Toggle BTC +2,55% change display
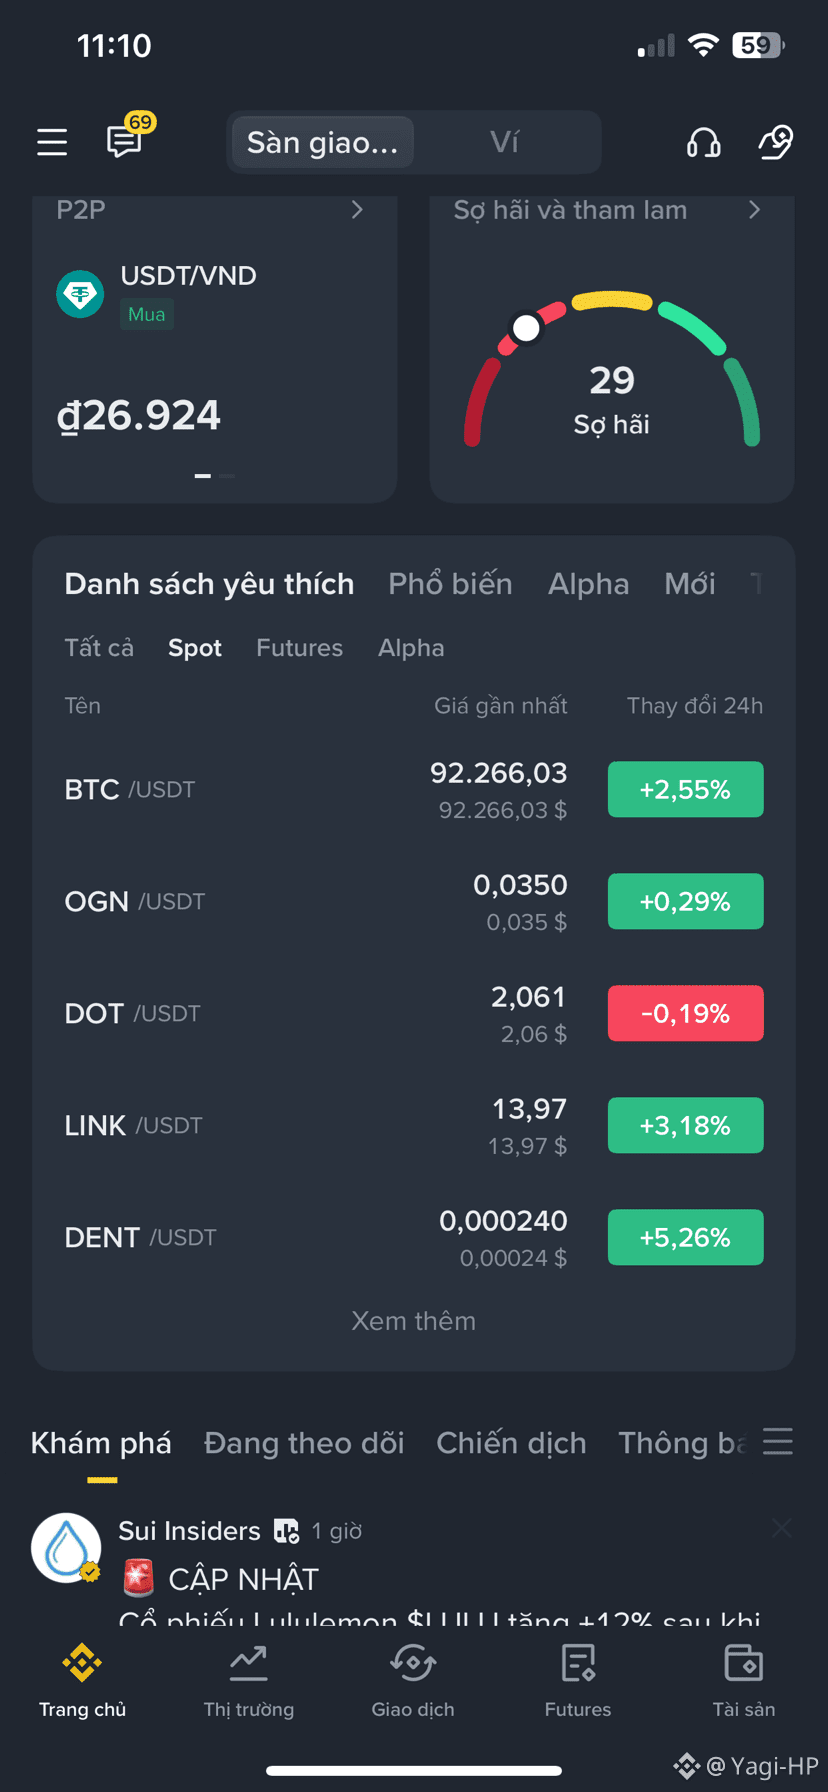The height and width of the screenshot is (1792, 828). coord(685,789)
